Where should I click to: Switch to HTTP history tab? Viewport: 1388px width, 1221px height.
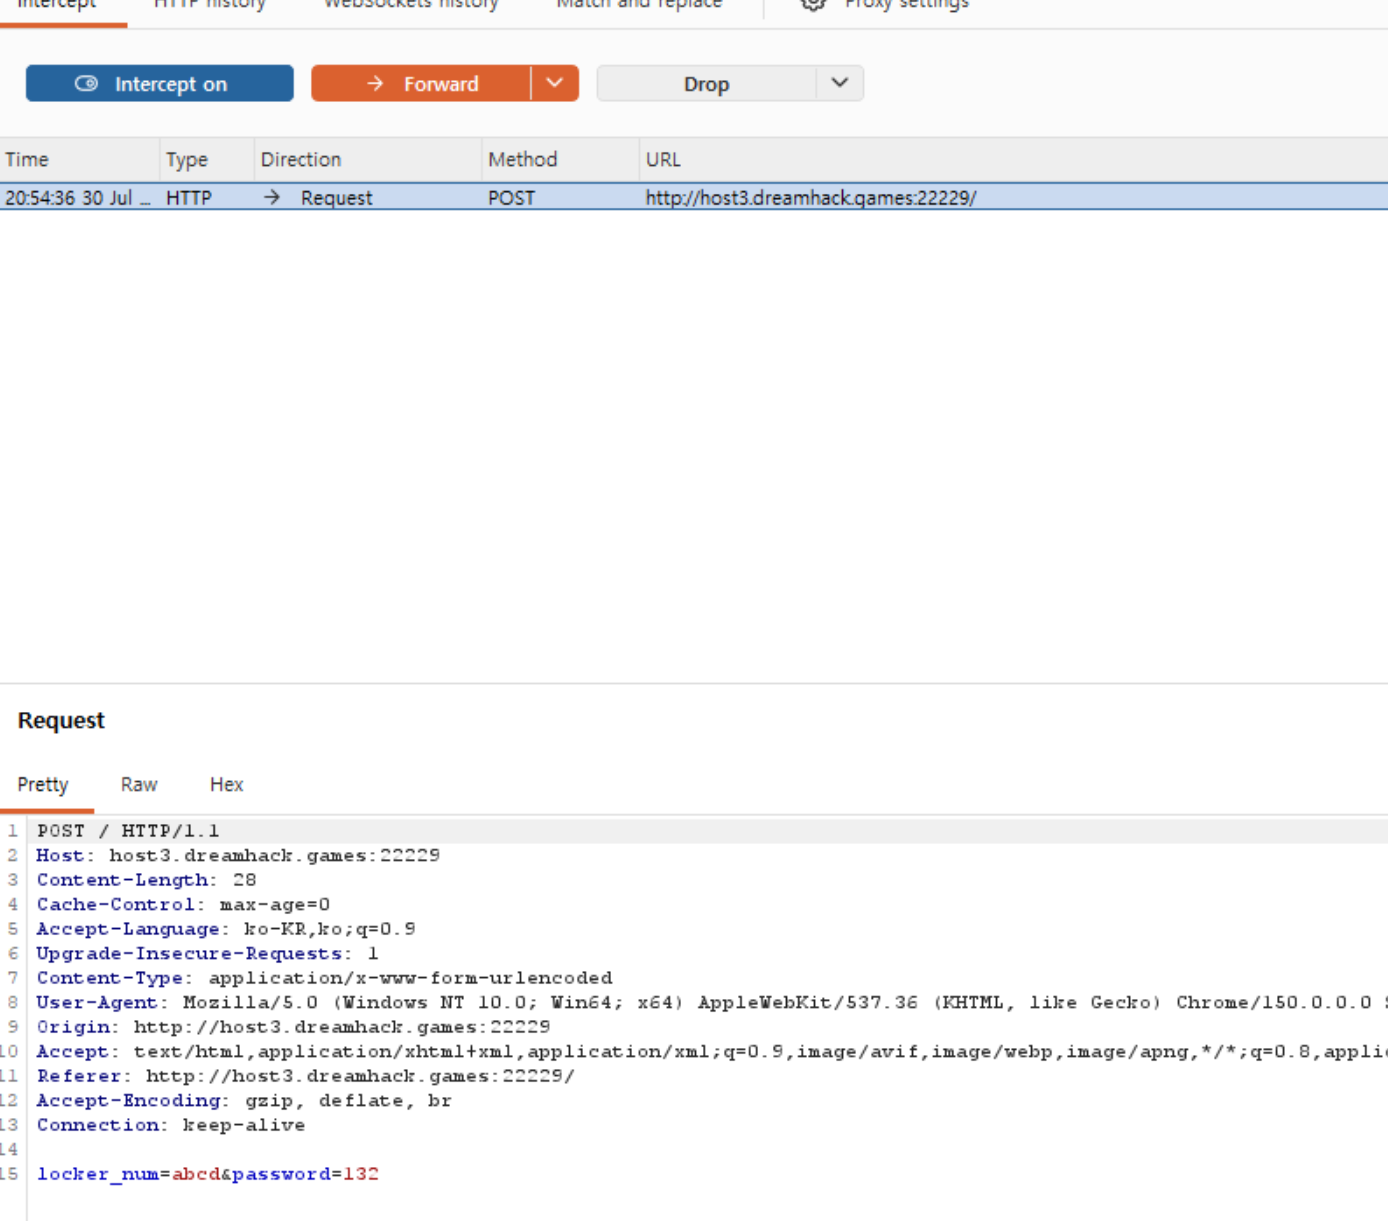click(210, 5)
